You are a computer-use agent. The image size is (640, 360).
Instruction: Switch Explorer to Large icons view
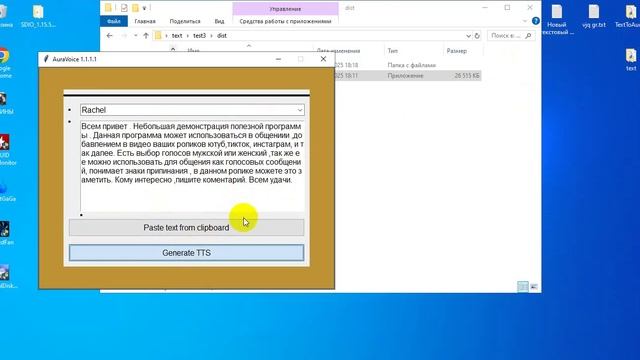534,287
